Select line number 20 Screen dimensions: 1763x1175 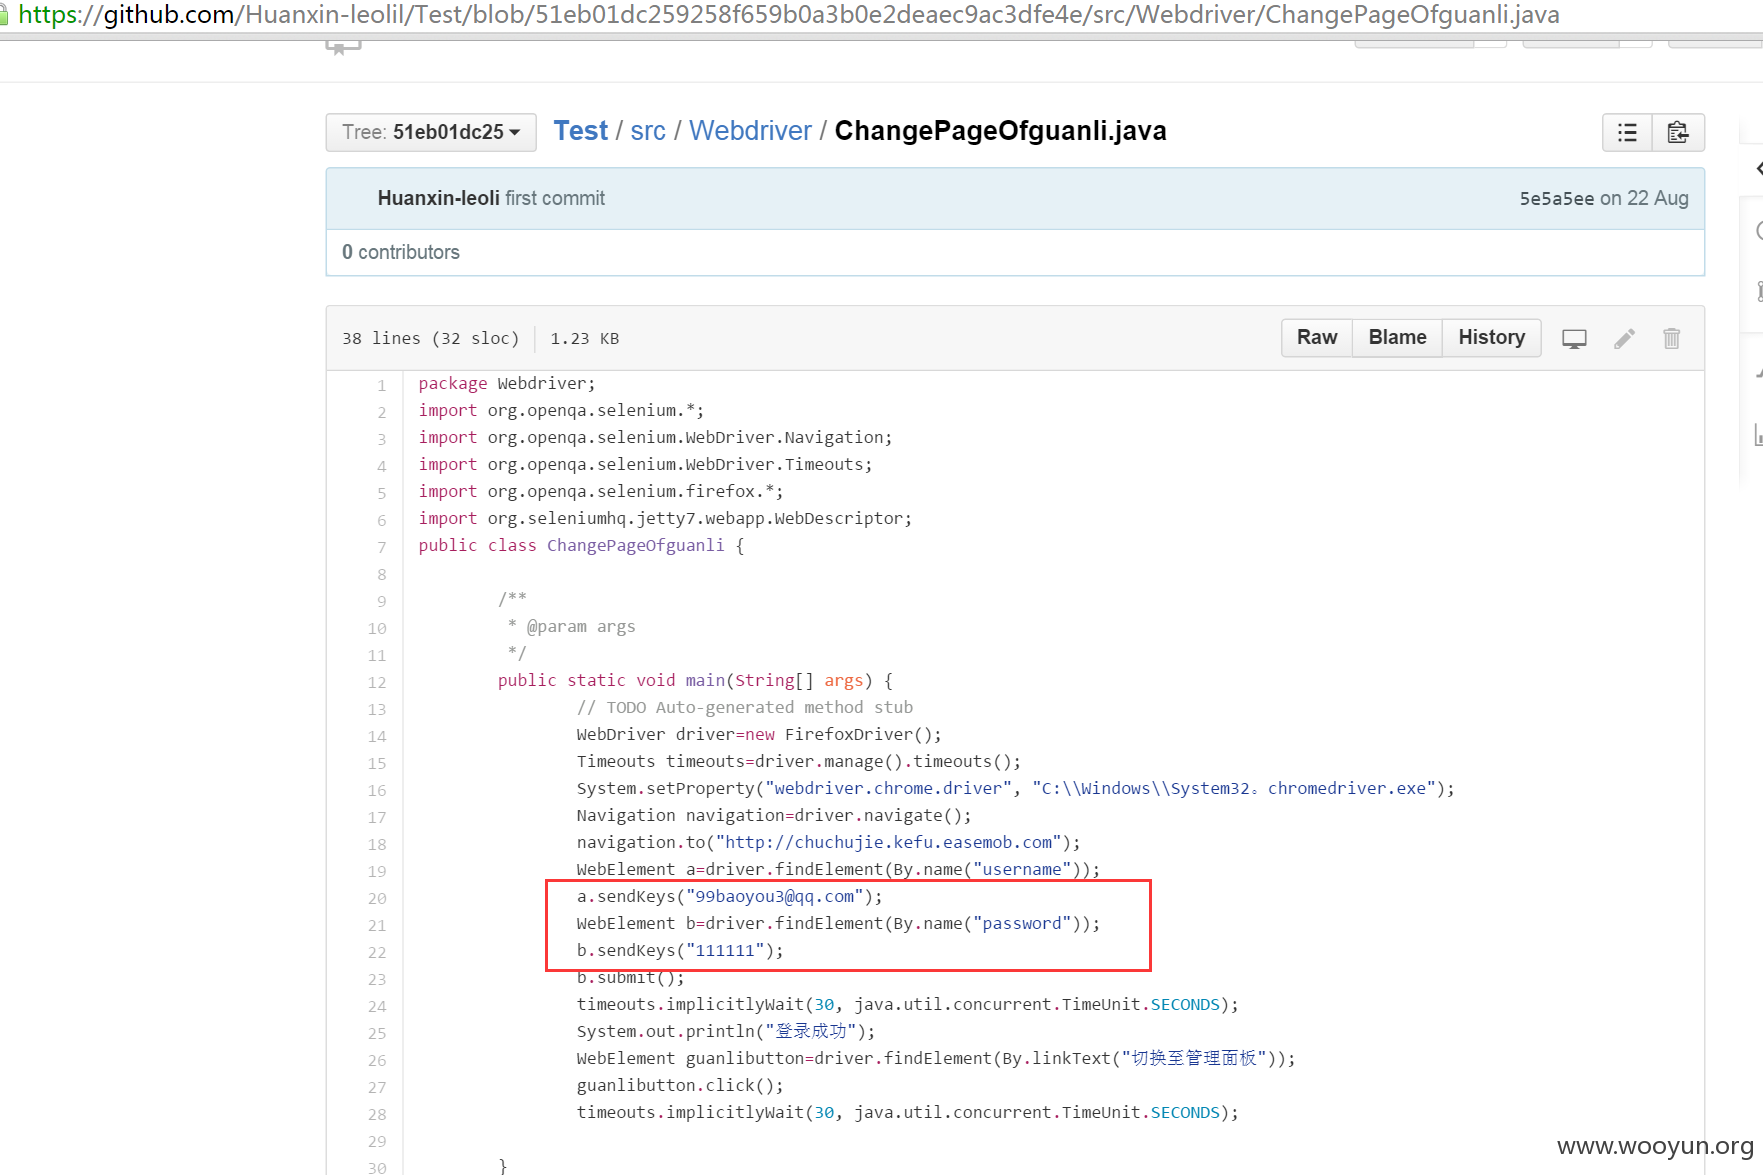coord(376,898)
